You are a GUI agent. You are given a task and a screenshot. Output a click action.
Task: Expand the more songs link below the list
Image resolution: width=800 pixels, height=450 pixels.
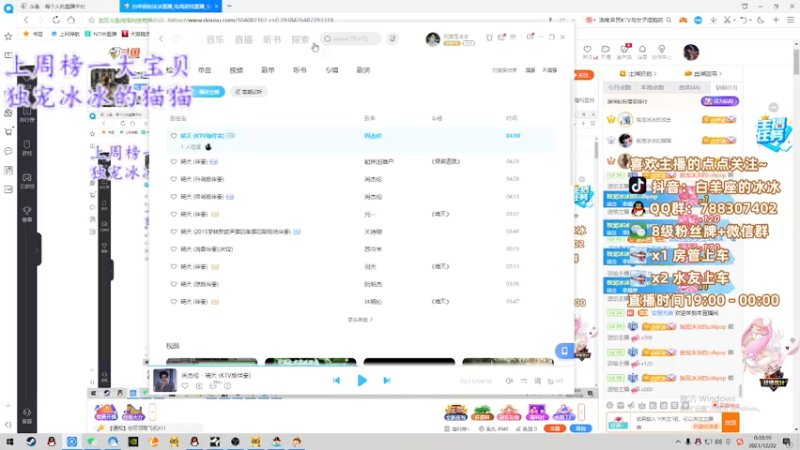[x=360, y=319]
